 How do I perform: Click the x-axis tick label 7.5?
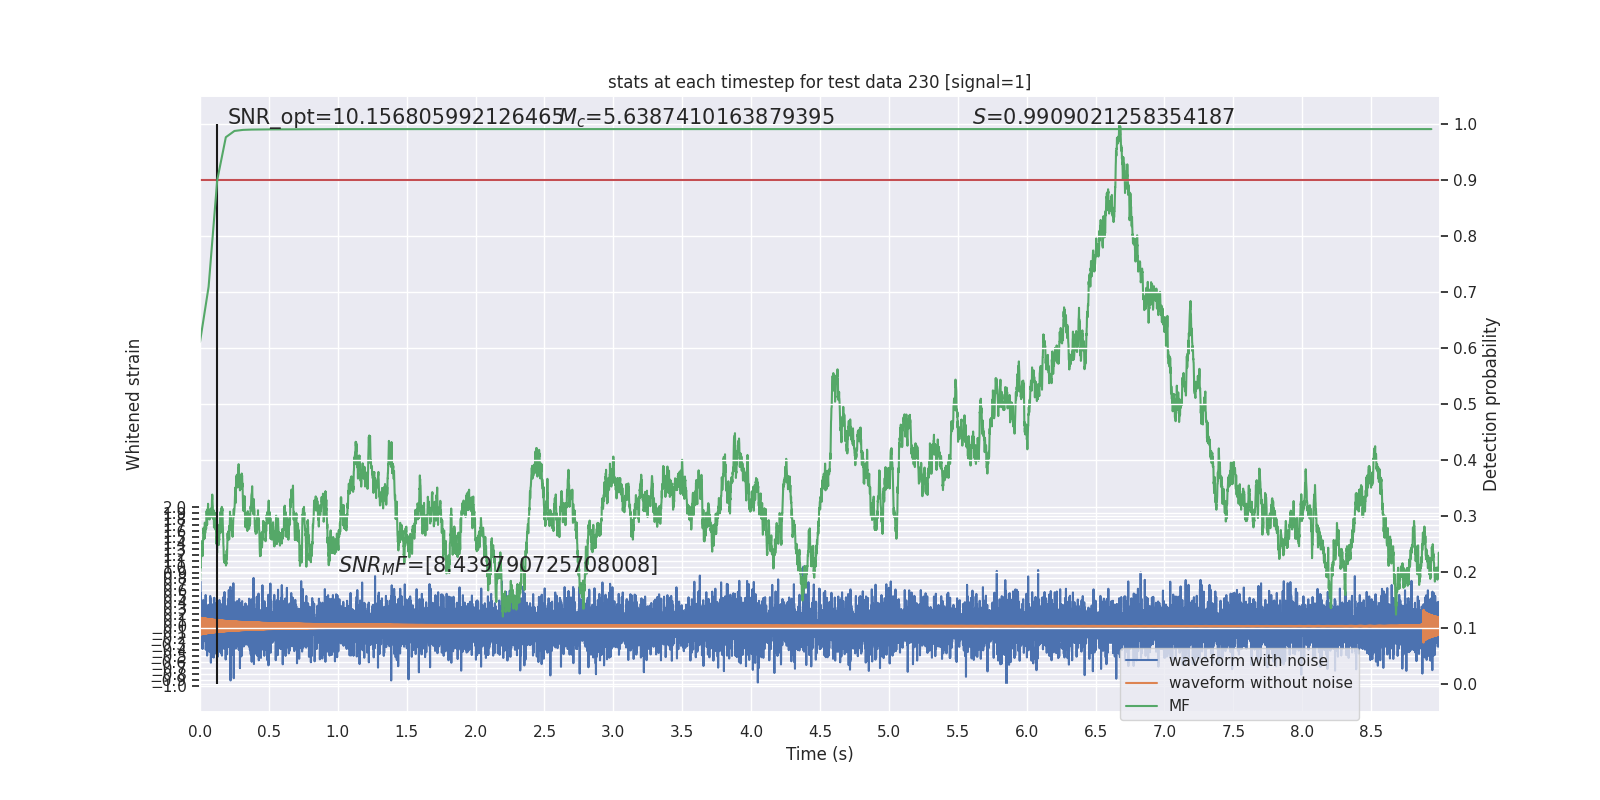pos(1233,732)
